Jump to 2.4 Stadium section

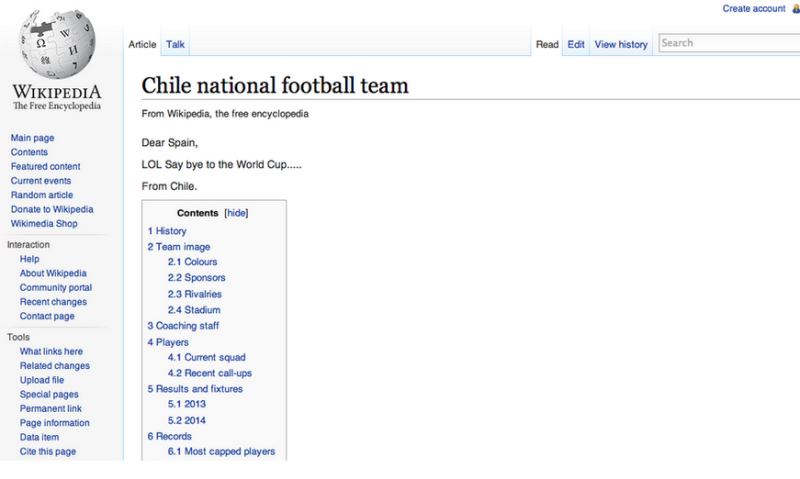pos(194,310)
